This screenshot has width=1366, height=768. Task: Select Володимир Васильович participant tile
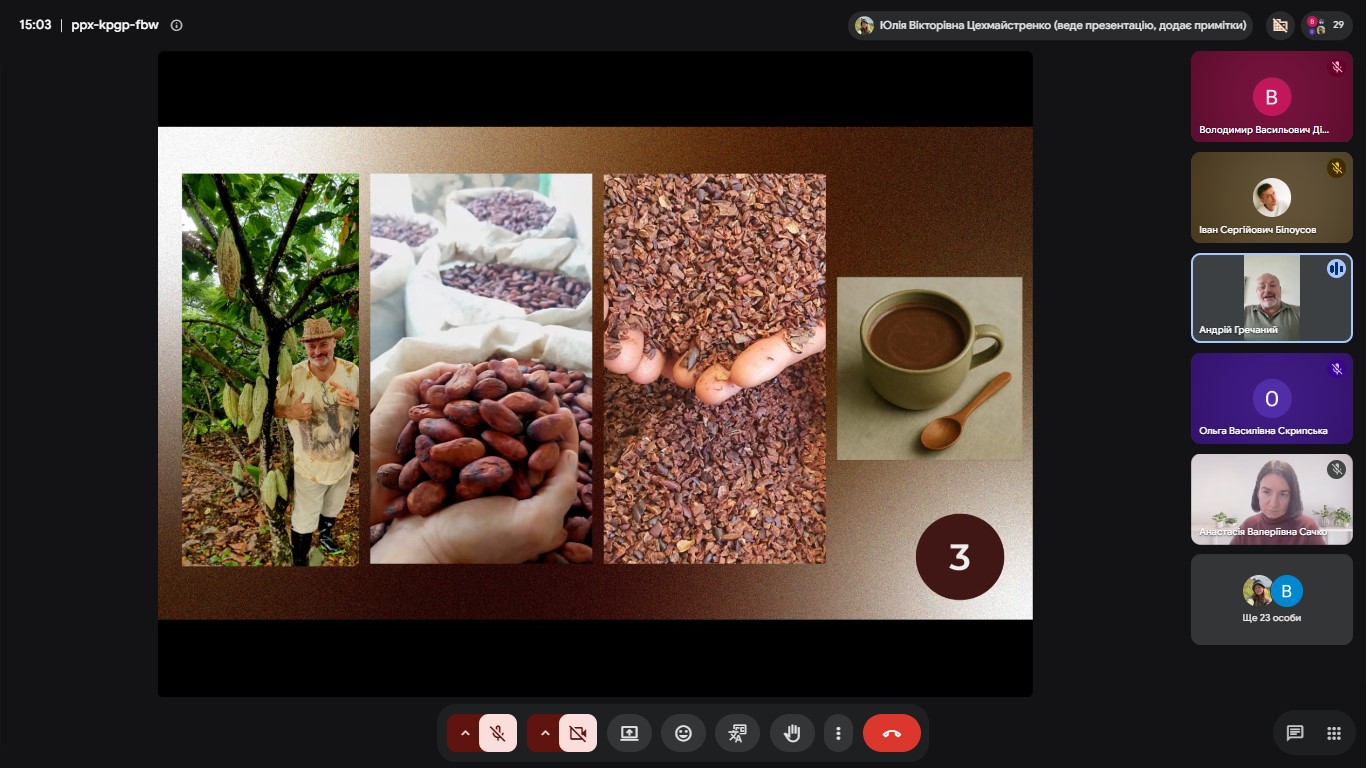1271,97
